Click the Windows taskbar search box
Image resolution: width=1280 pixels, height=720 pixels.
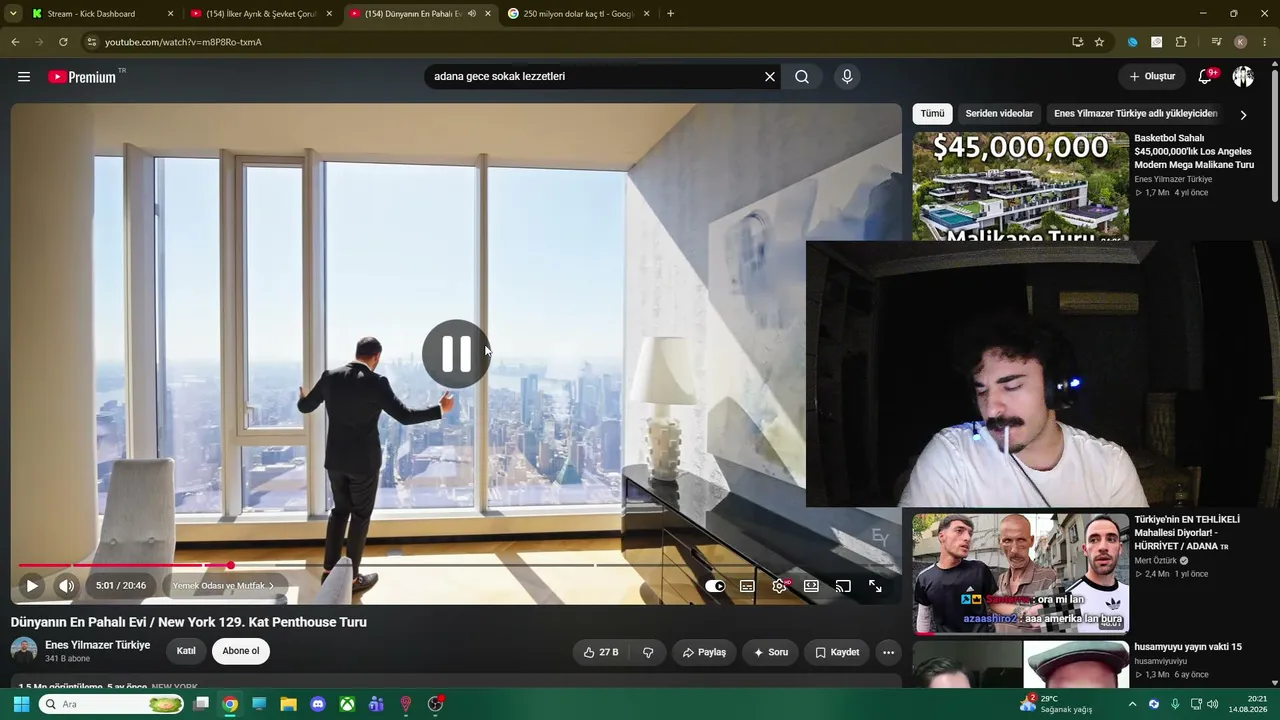pyautogui.click(x=112, y=704)
